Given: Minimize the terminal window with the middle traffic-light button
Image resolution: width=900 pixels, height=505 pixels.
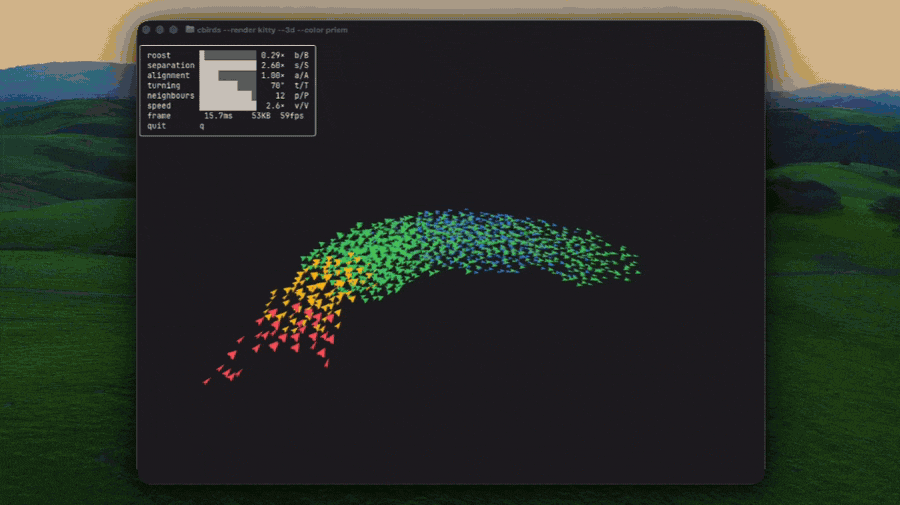Looking at the screenshot, I should click(x=160, y=30).
